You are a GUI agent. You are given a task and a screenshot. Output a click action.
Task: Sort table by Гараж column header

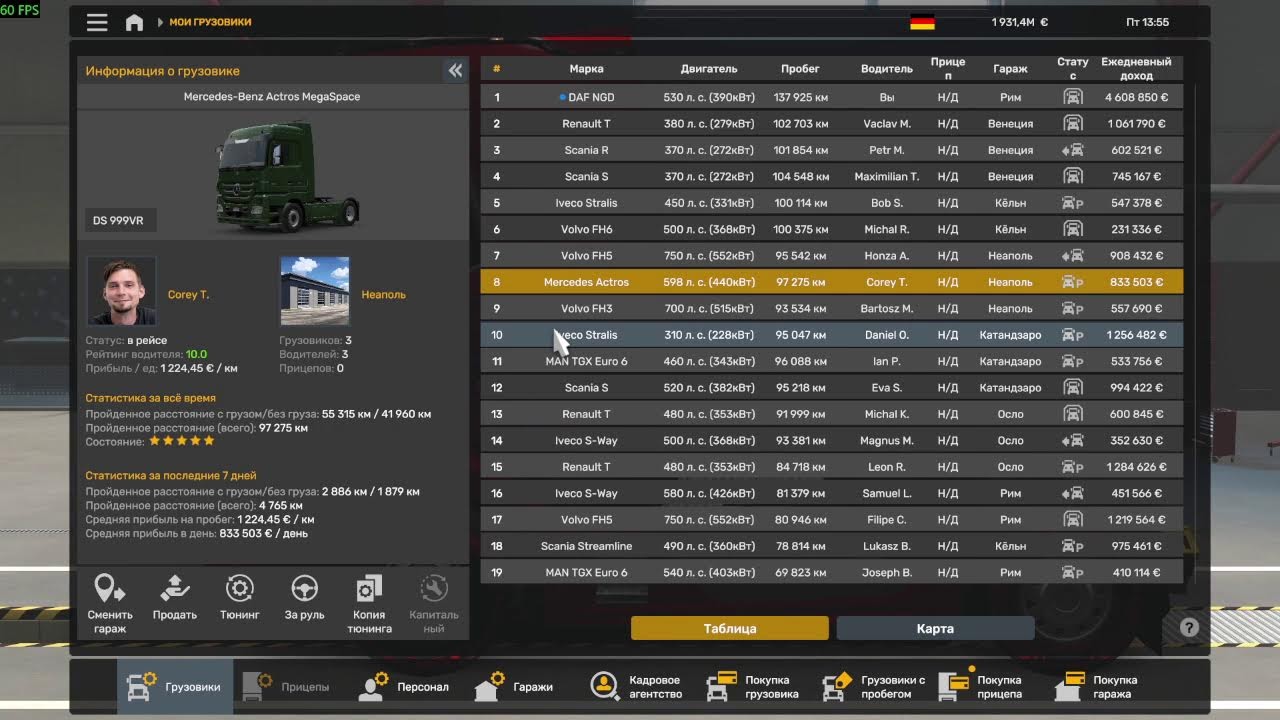tap(1010, 69)
